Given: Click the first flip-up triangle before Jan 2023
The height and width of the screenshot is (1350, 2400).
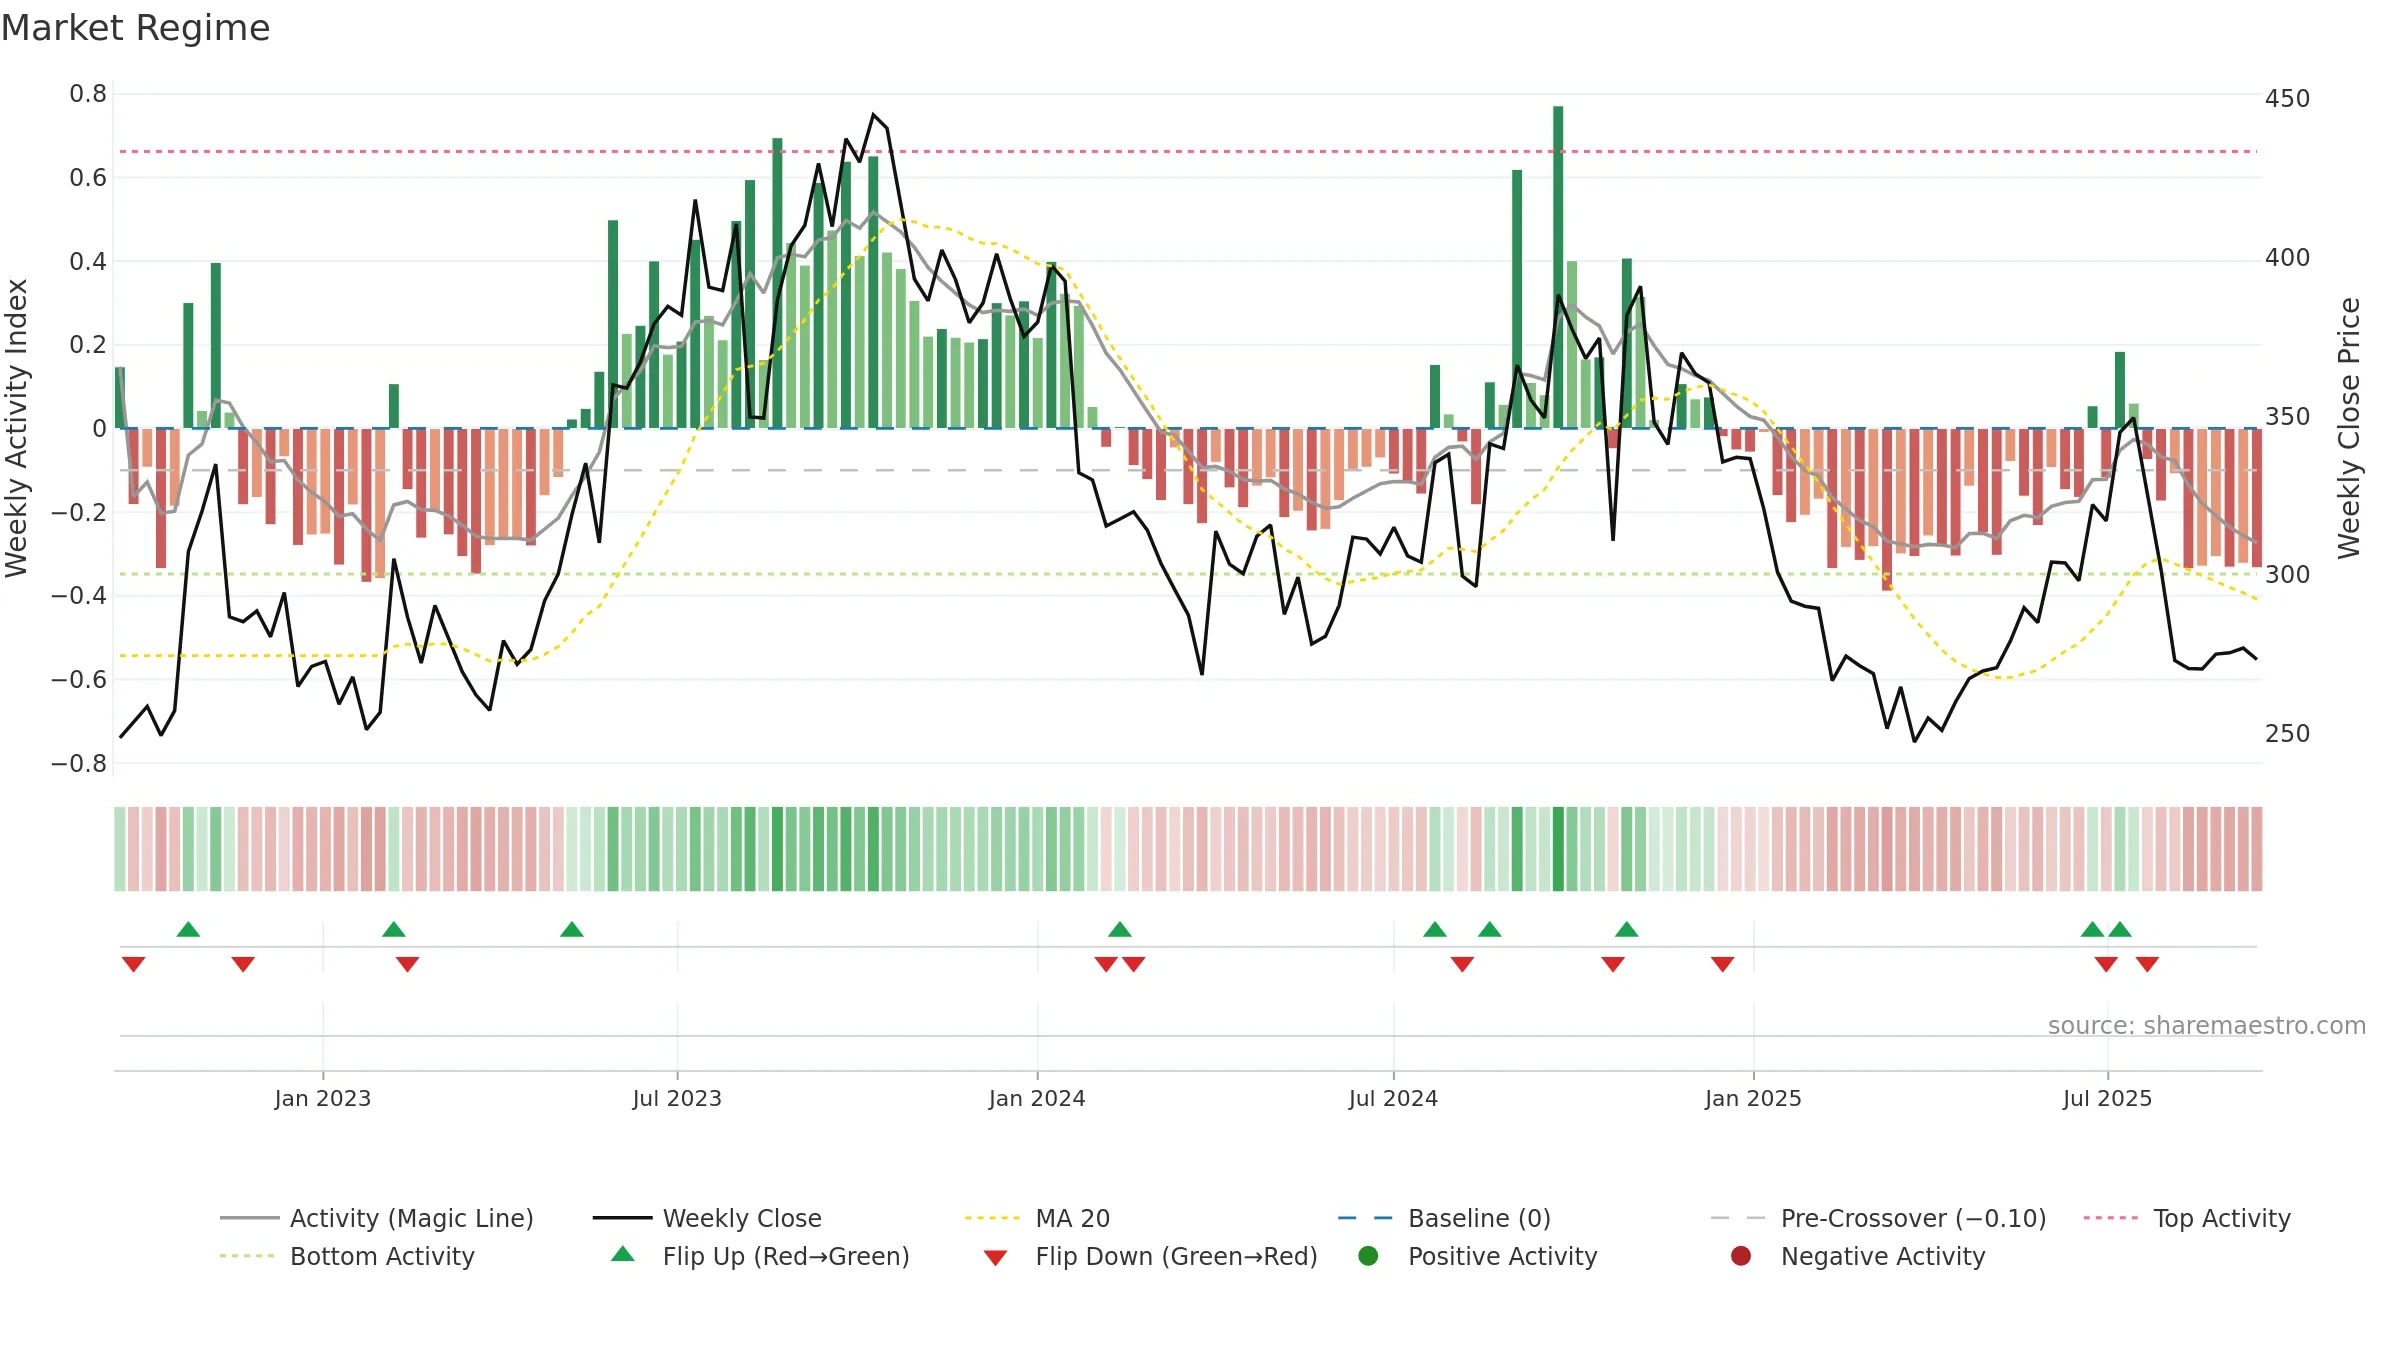Looking at the screenshot, I should click(x=188, y=929).
